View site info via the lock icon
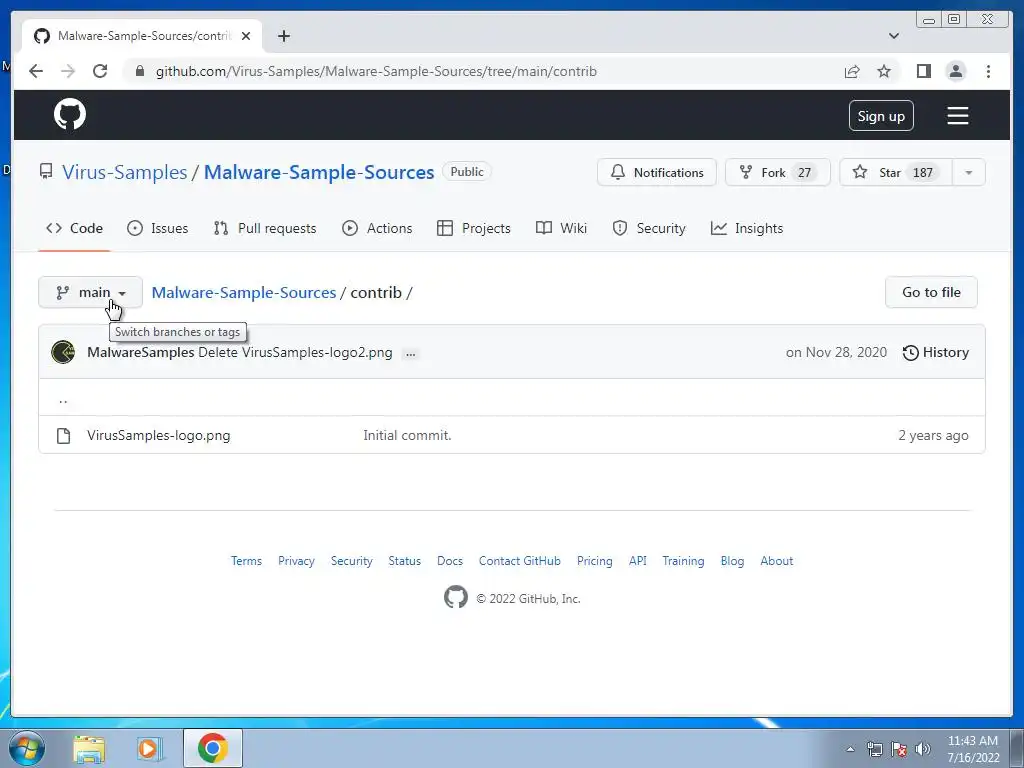Image resolution: width=1024 pixels, height=768 pixels. click(x=139, y=71)
